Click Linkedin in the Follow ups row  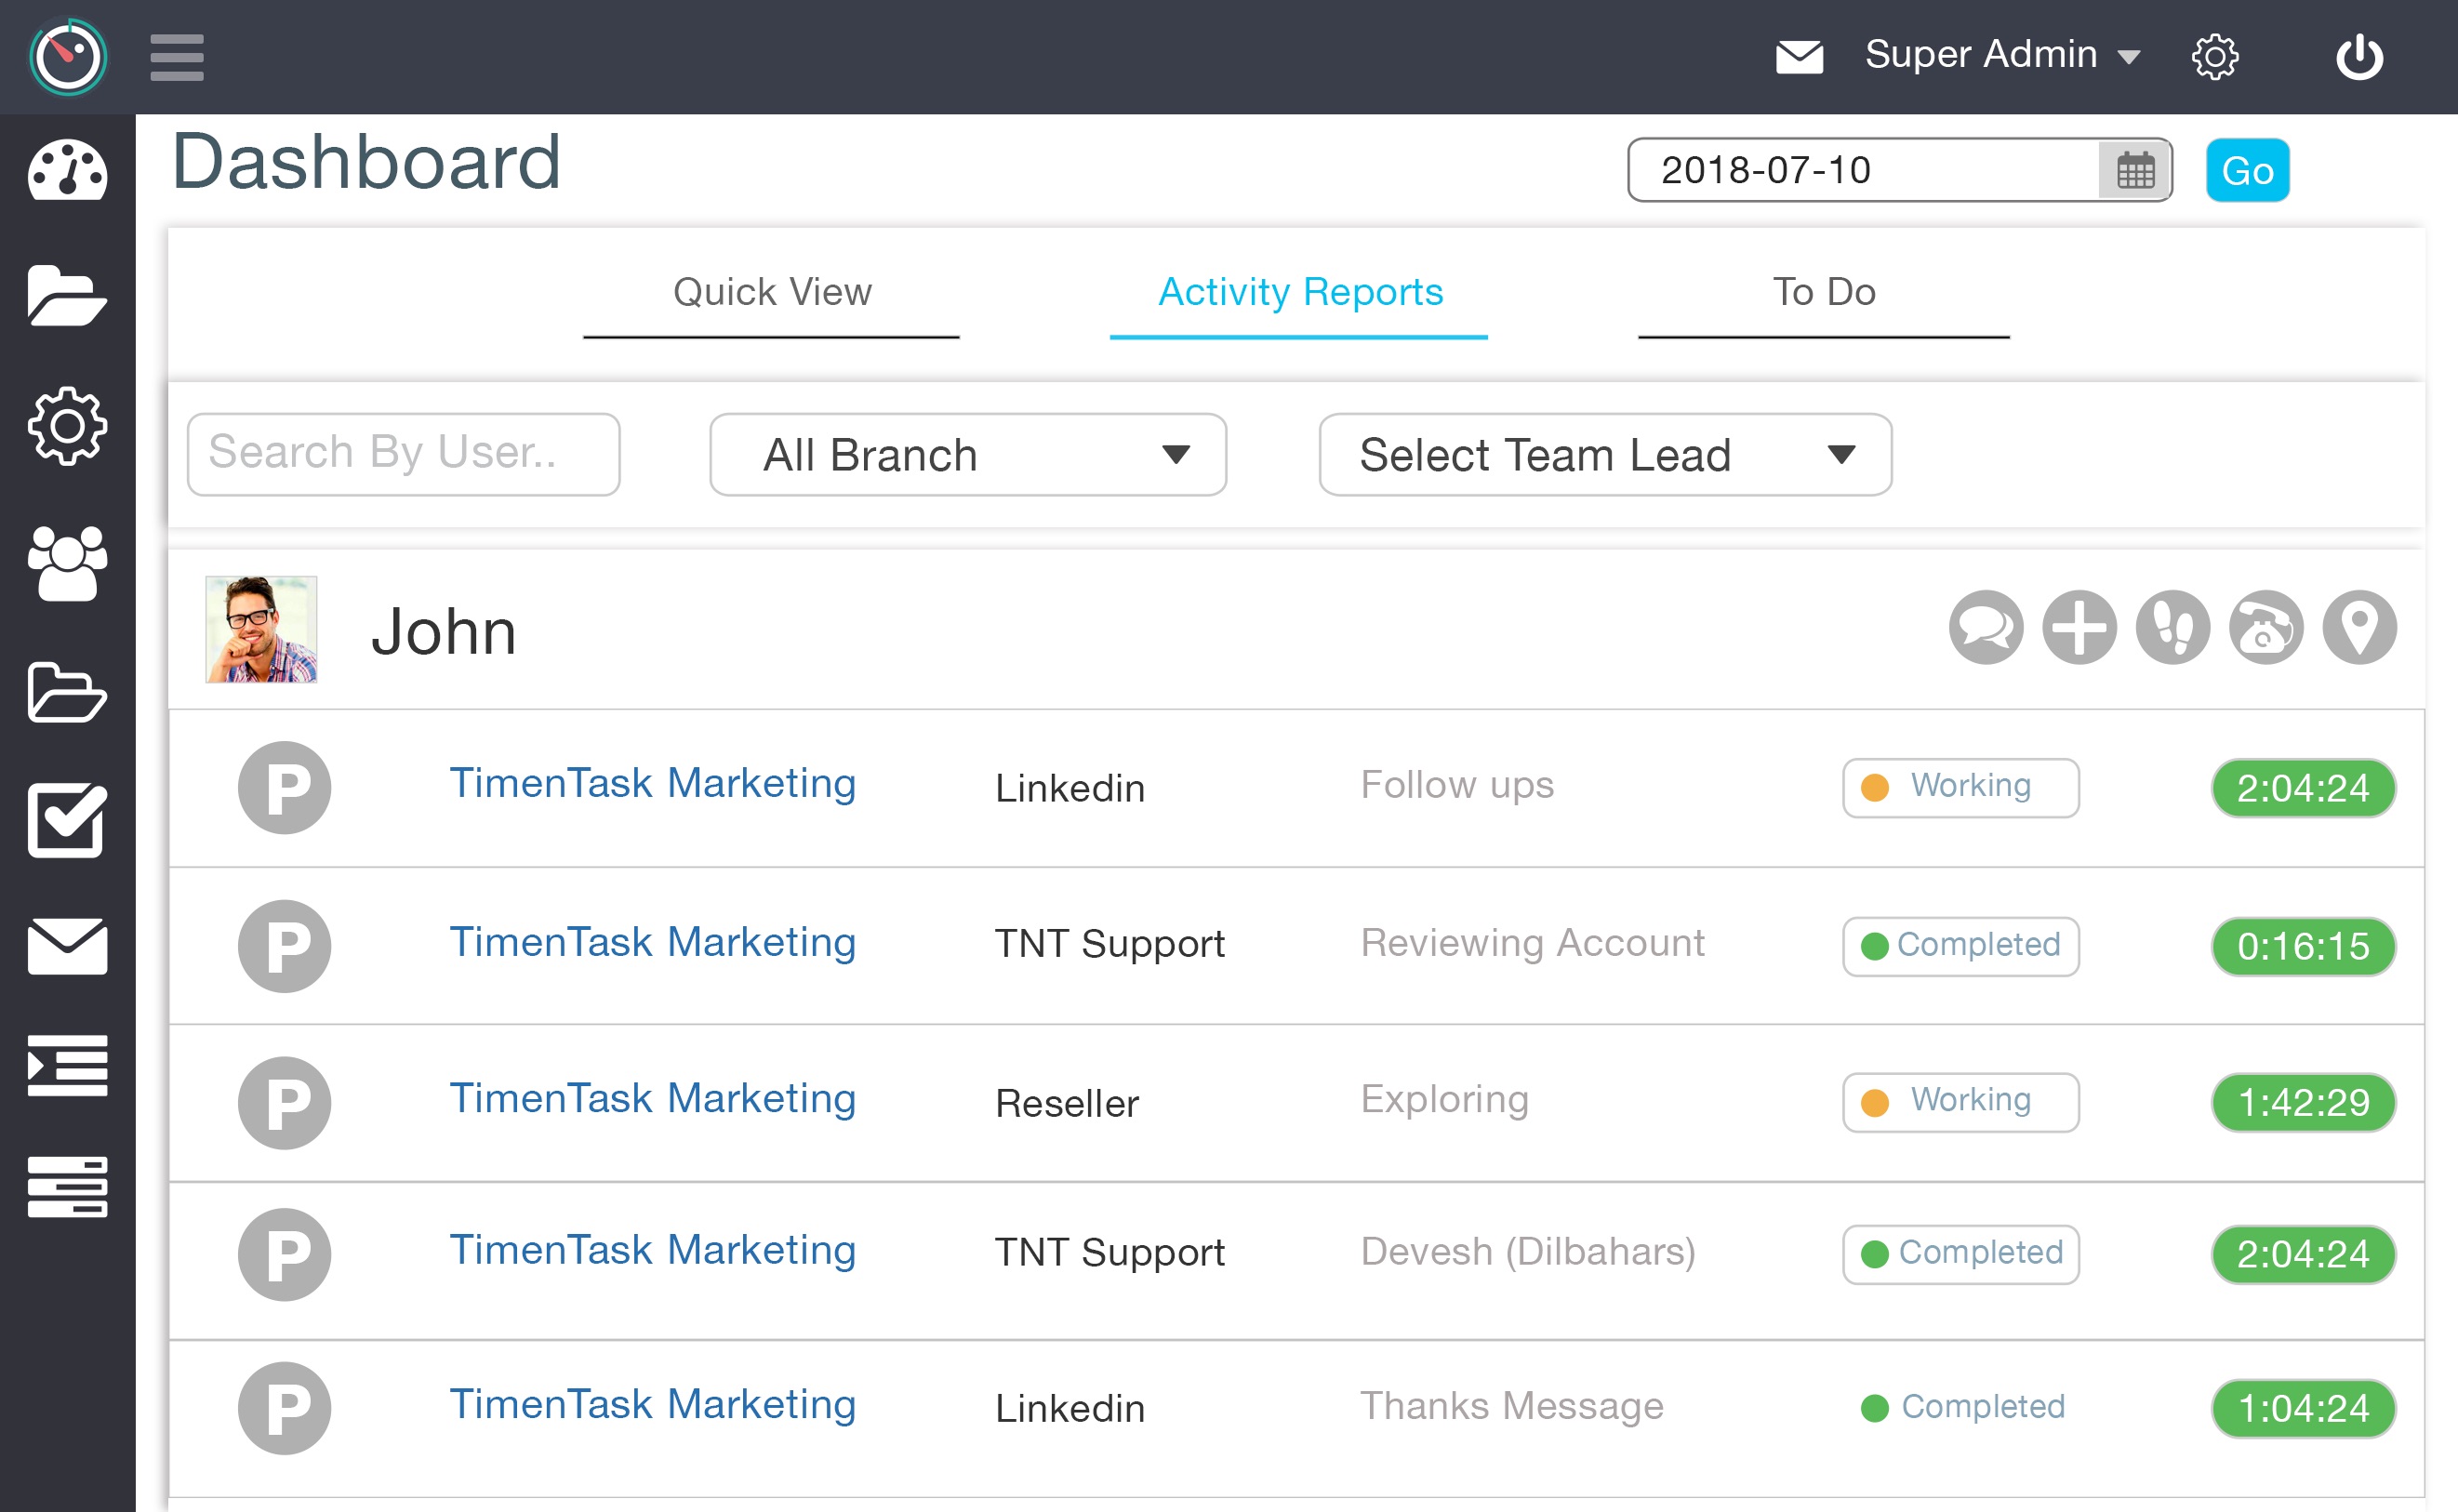point(1070,788)
